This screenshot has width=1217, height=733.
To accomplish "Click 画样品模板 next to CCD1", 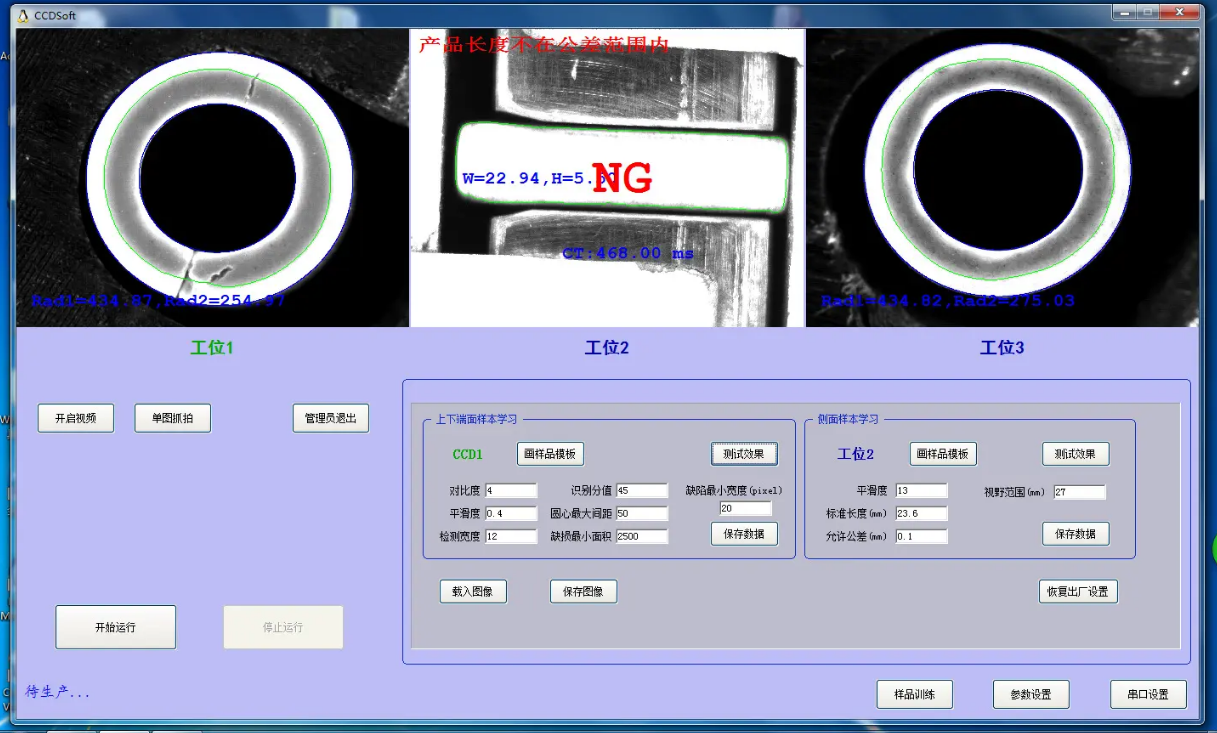I will coord(550,454).
